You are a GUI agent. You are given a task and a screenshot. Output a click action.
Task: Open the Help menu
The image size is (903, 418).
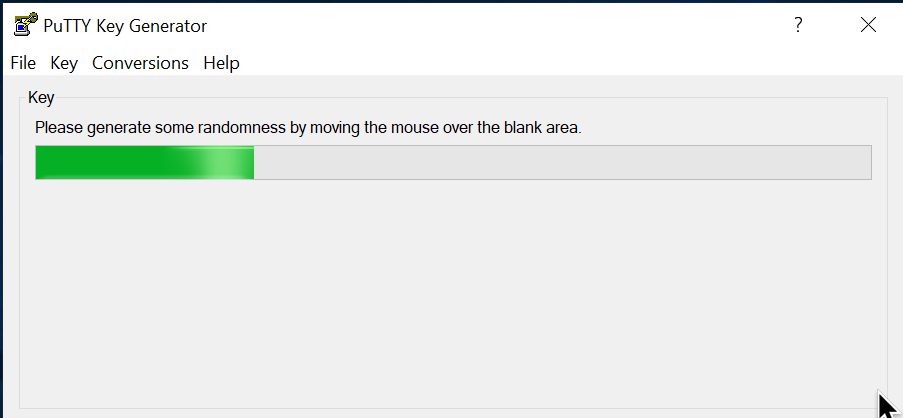pyautogui.click(x=222, y=63)
